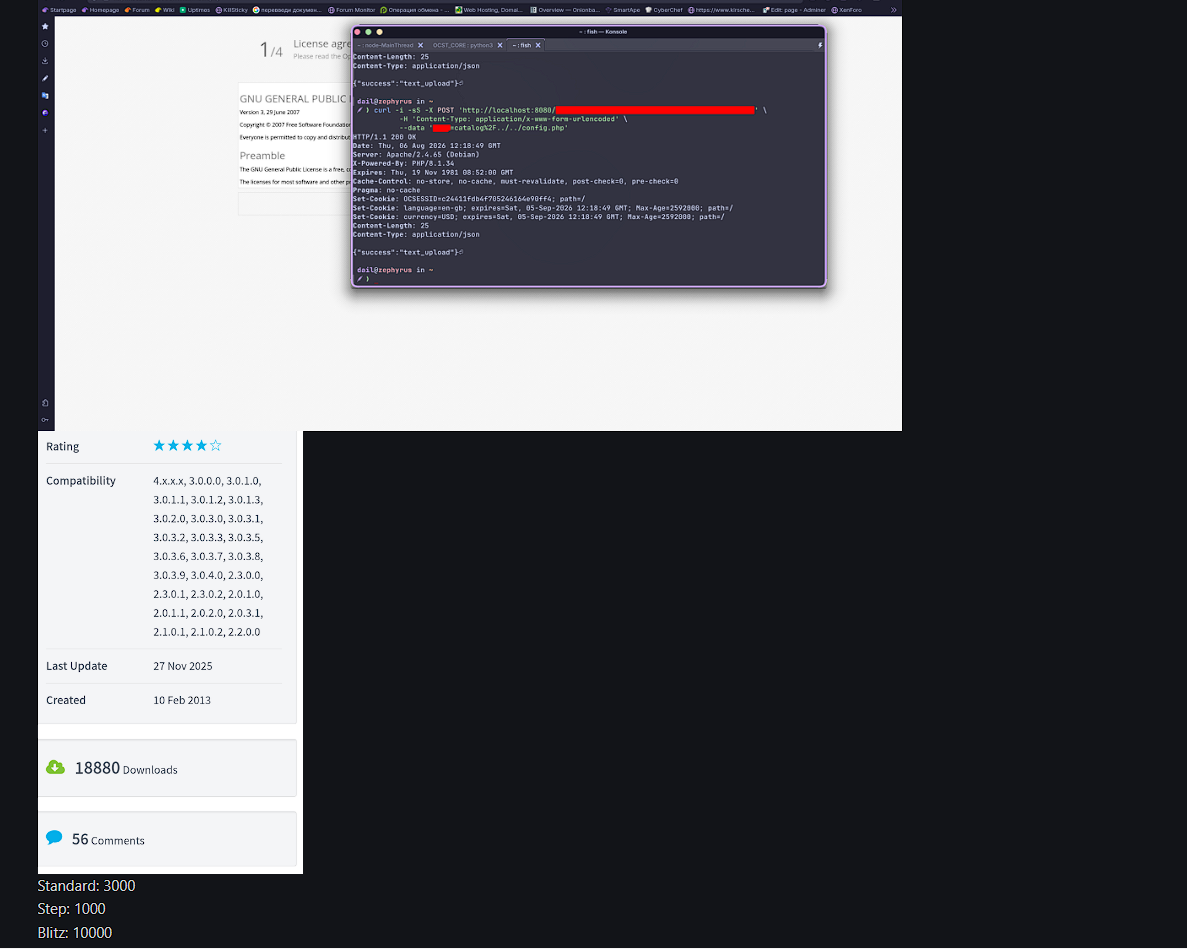Open the Forum Monitor bookmark

(x=351, y=10)
